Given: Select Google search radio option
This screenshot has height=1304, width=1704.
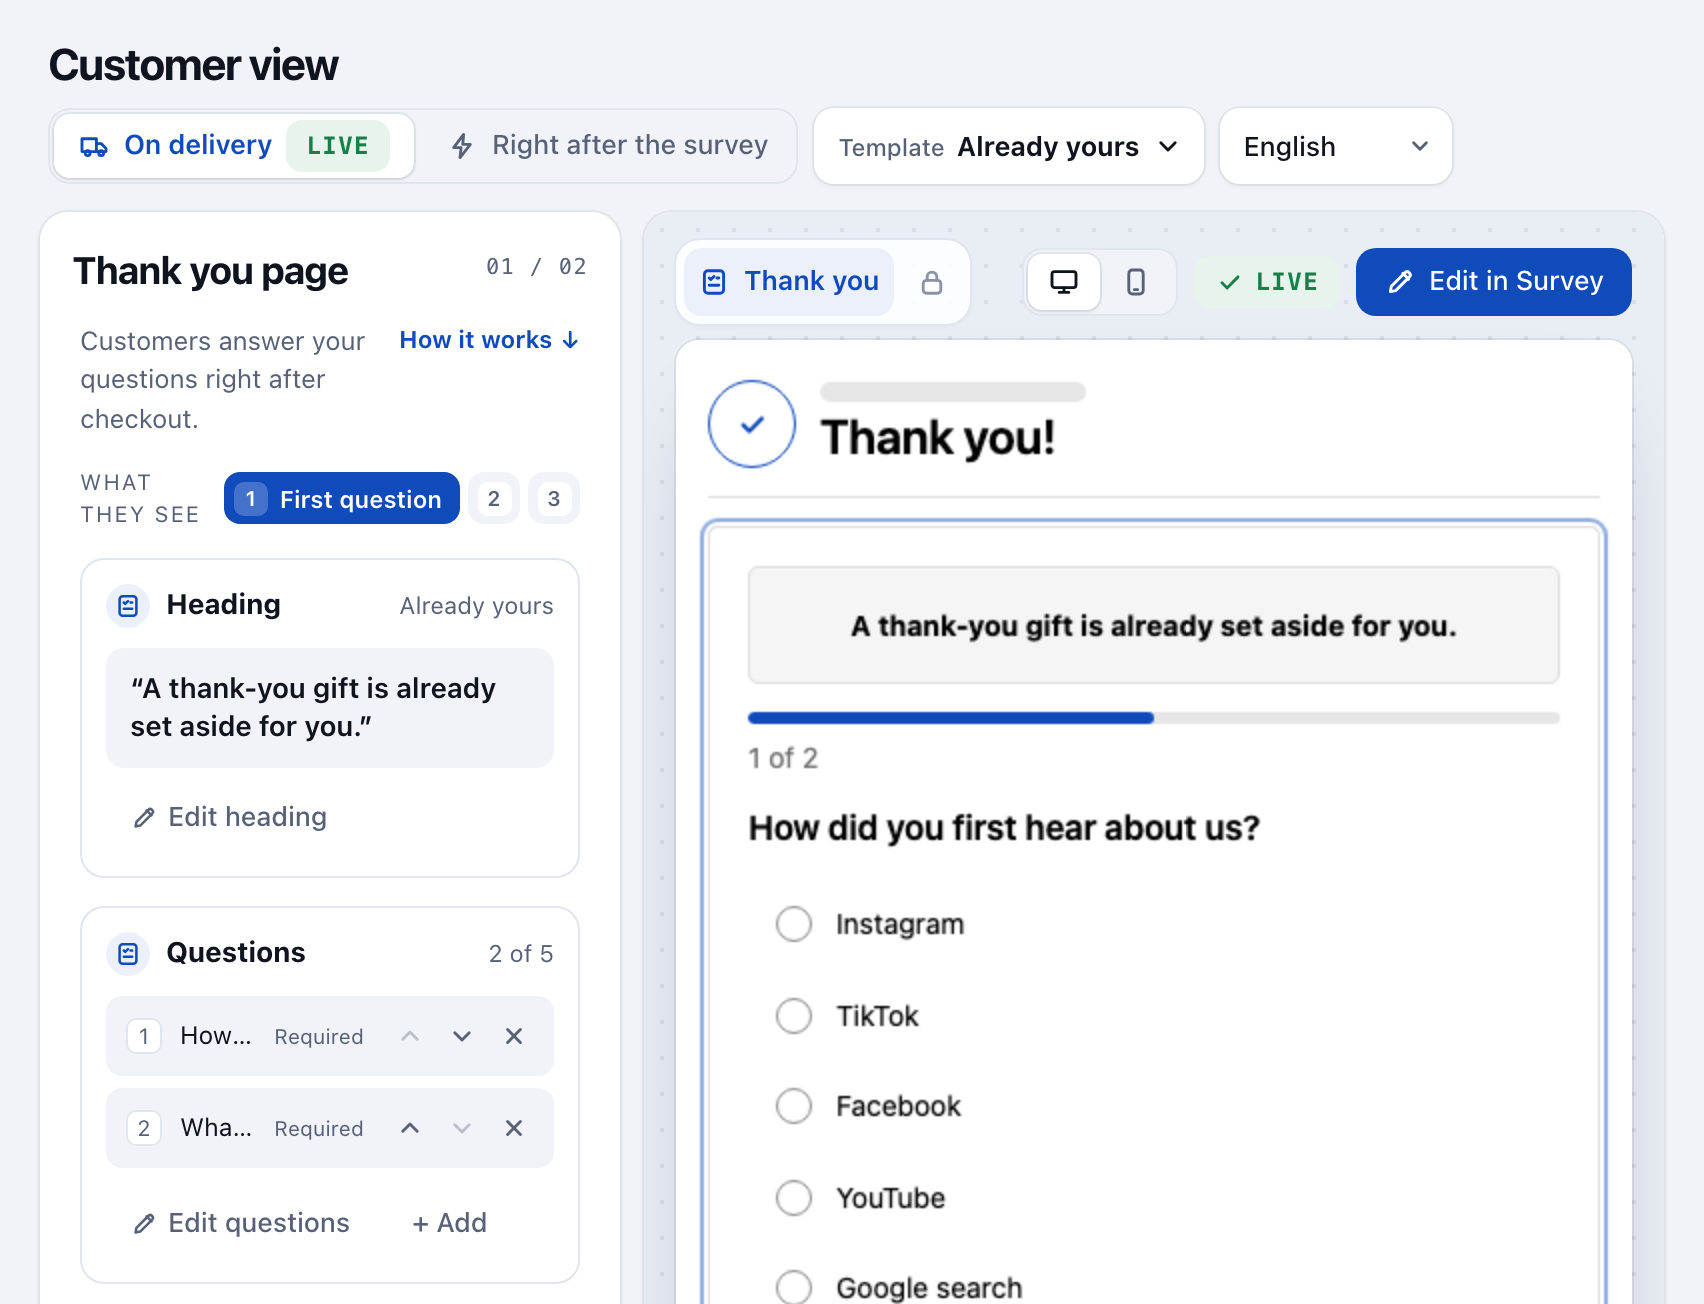Looking at the screenshot, I should (x=794, y=1288).
